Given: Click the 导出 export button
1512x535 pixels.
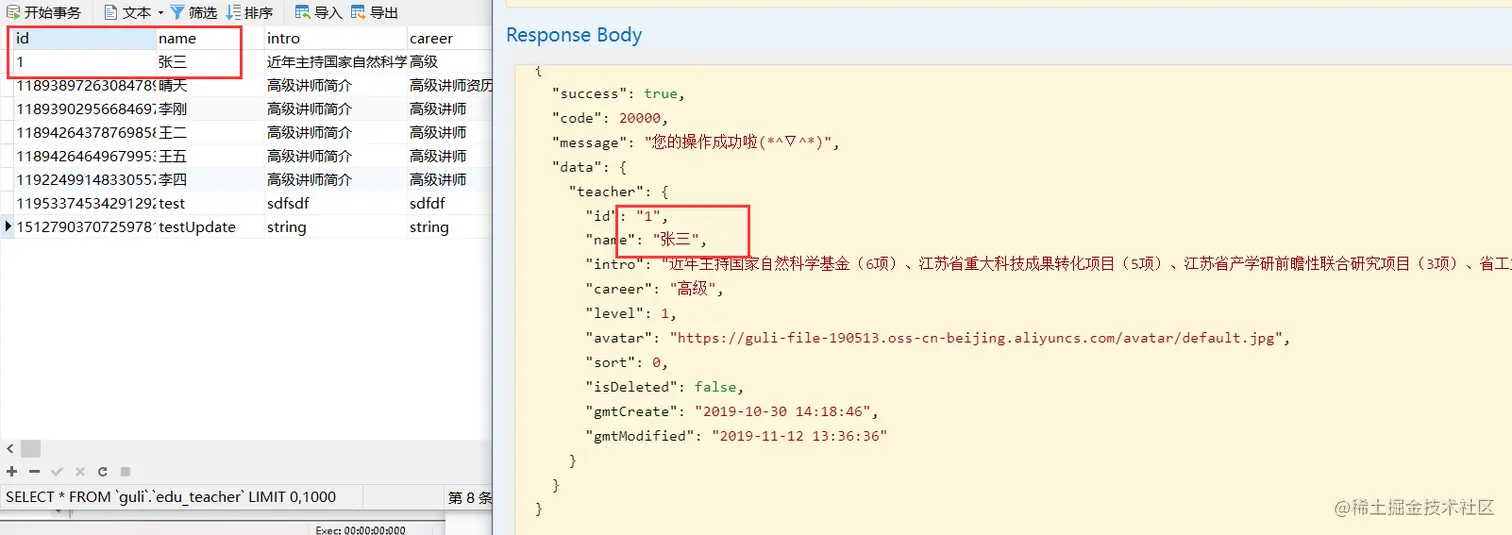Looking at the screenshot, I should 374,12.
